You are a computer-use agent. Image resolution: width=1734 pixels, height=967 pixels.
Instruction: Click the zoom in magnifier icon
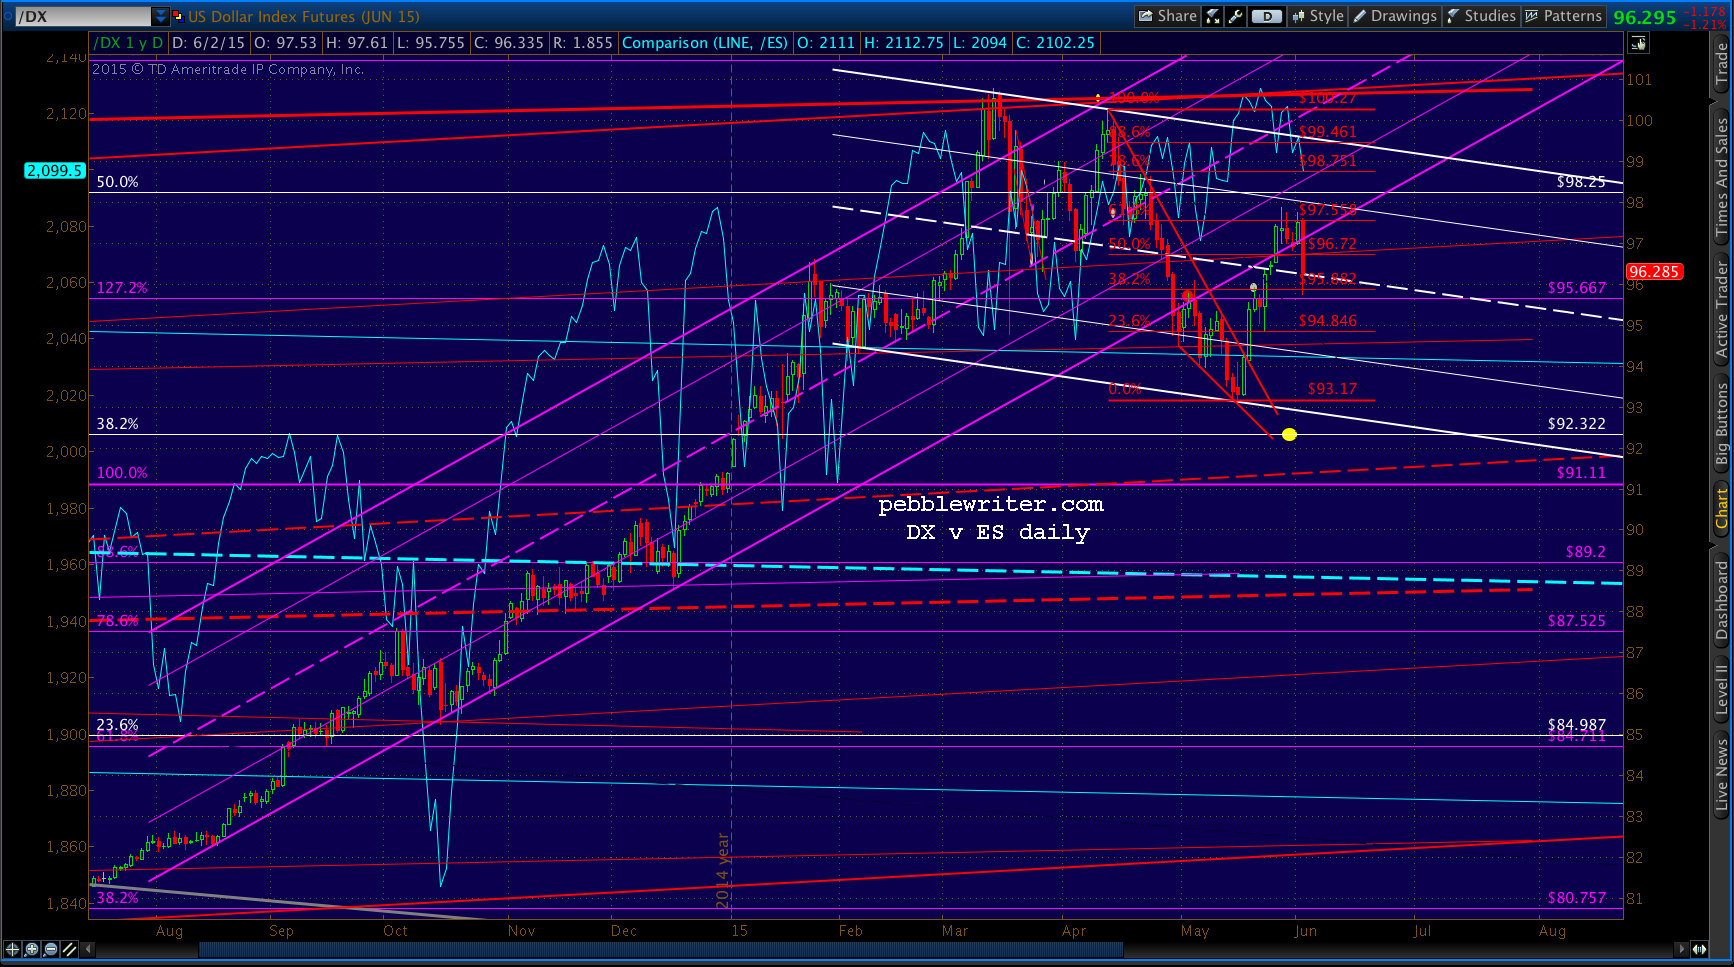31,949
